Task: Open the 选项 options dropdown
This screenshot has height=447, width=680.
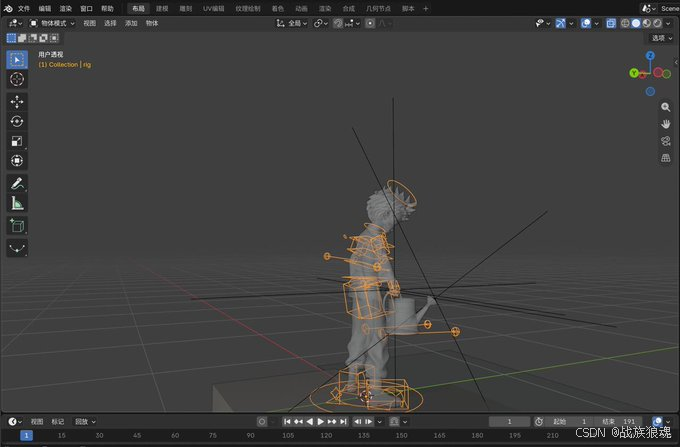Action: (x=662, y=38)
